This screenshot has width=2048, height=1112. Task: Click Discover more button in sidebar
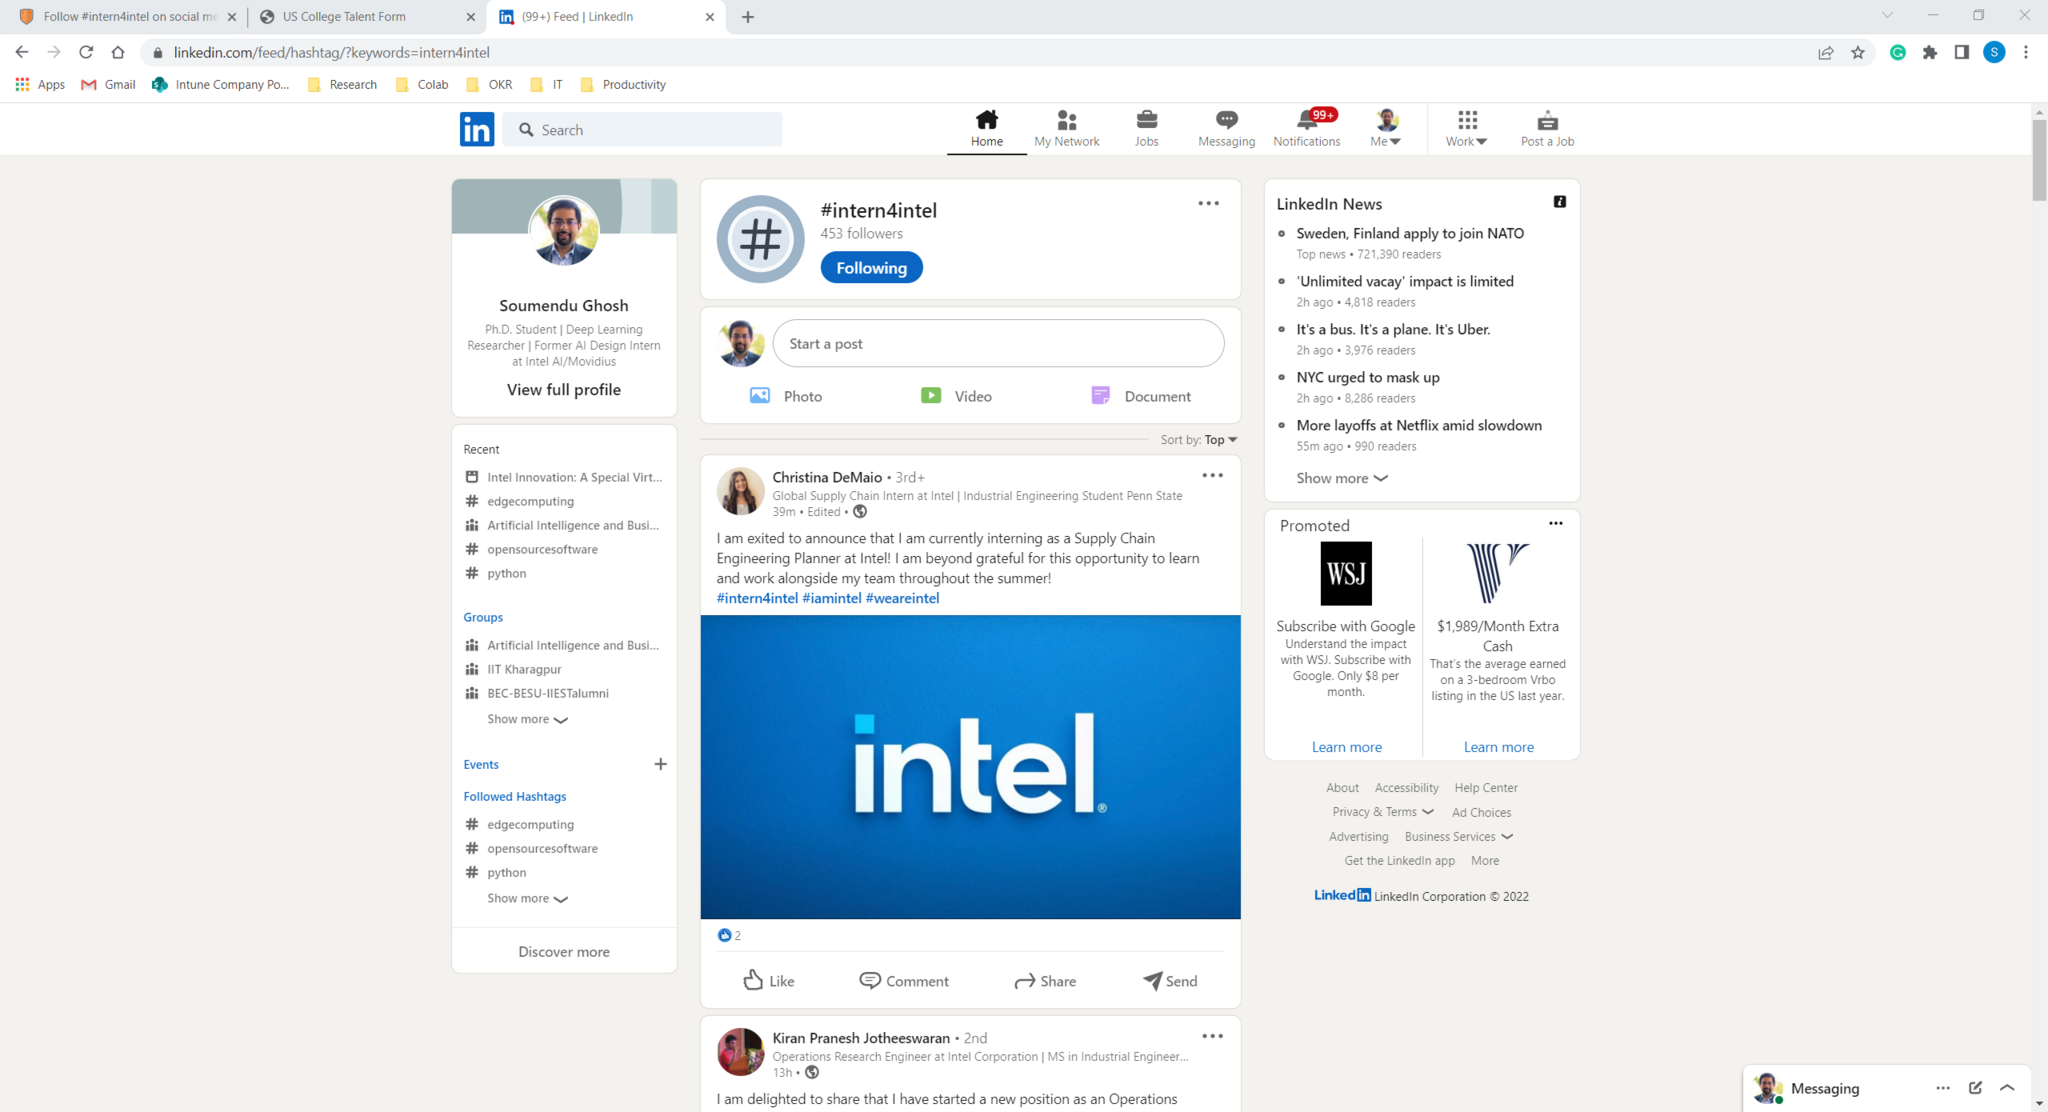pos(563,952)
